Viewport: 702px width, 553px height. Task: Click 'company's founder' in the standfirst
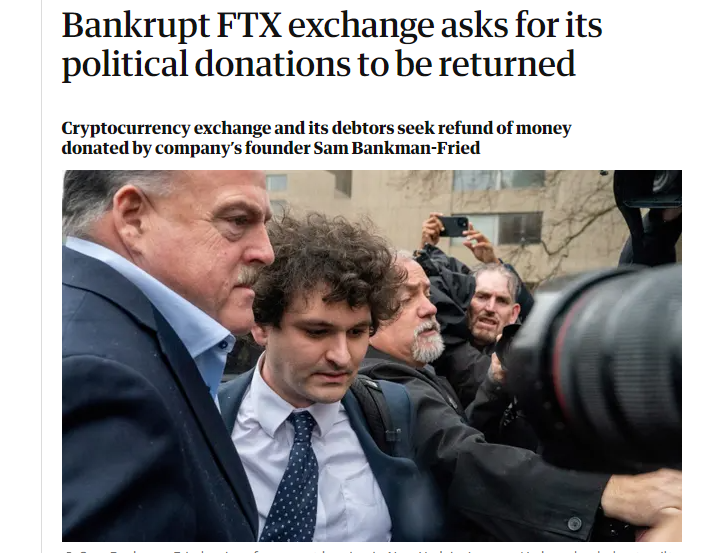tap(232, 149)
